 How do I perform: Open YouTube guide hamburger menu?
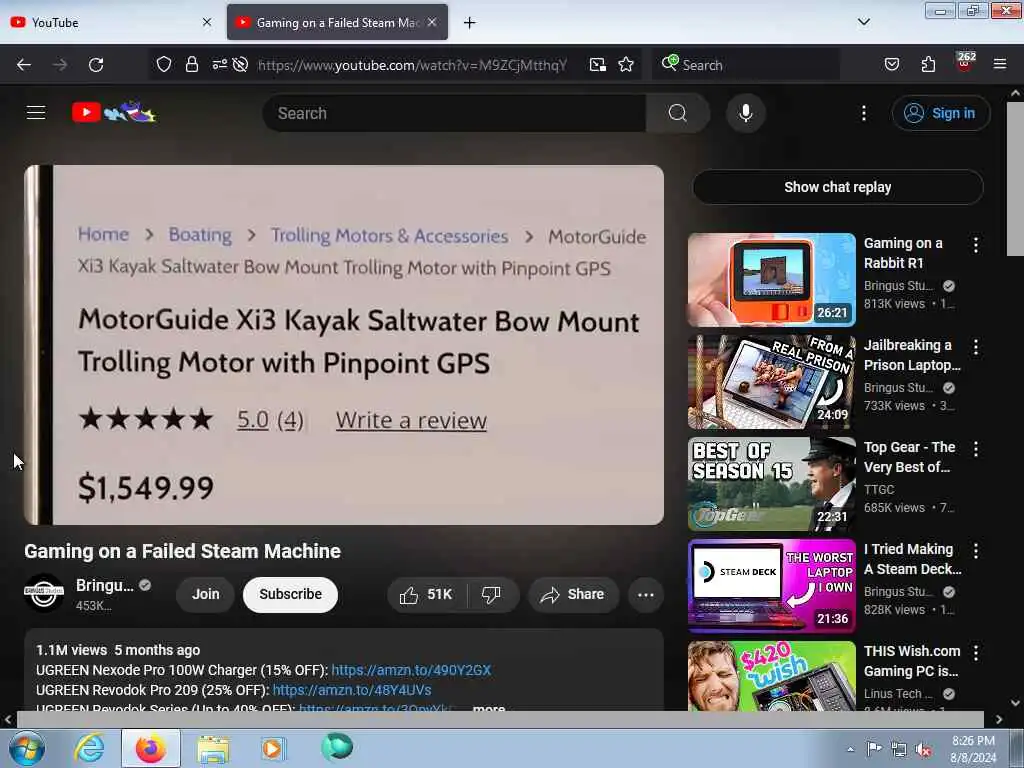pos(36,113)
